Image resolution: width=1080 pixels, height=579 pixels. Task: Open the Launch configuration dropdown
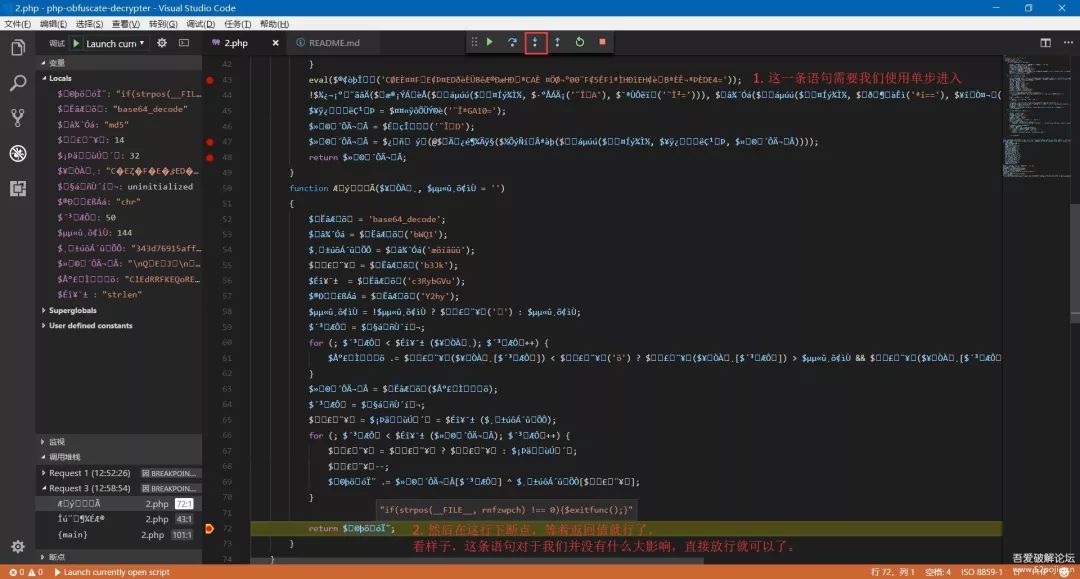coord(114,42)
